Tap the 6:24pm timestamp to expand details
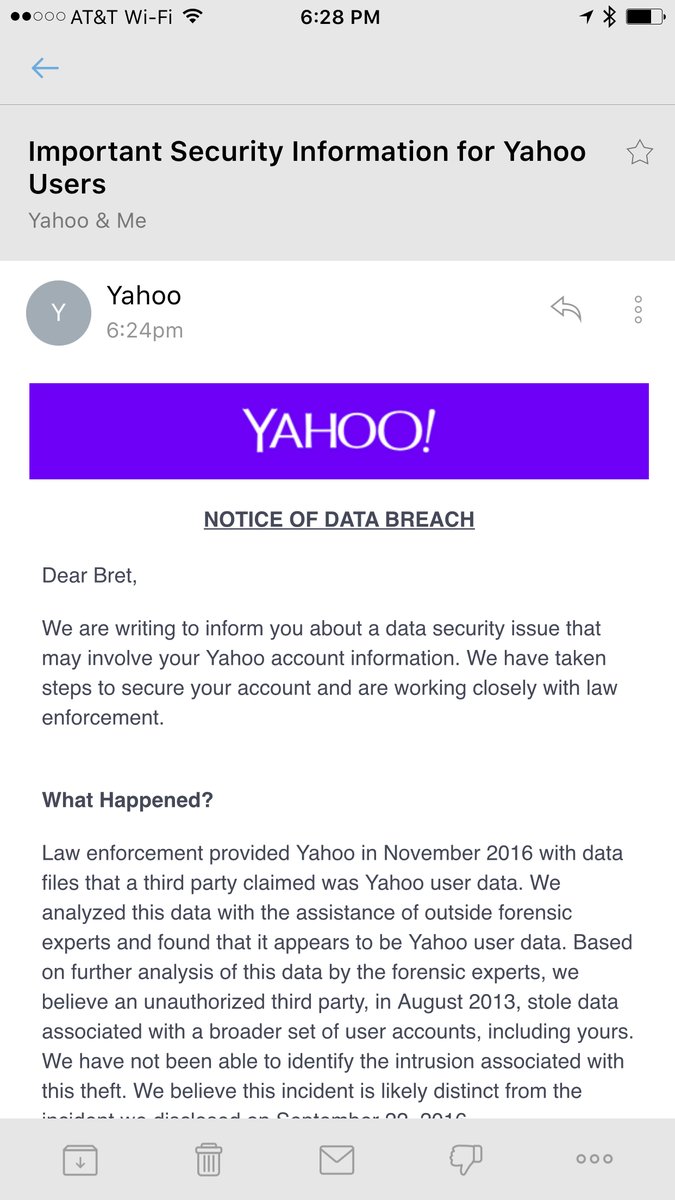 click(136, 327)
